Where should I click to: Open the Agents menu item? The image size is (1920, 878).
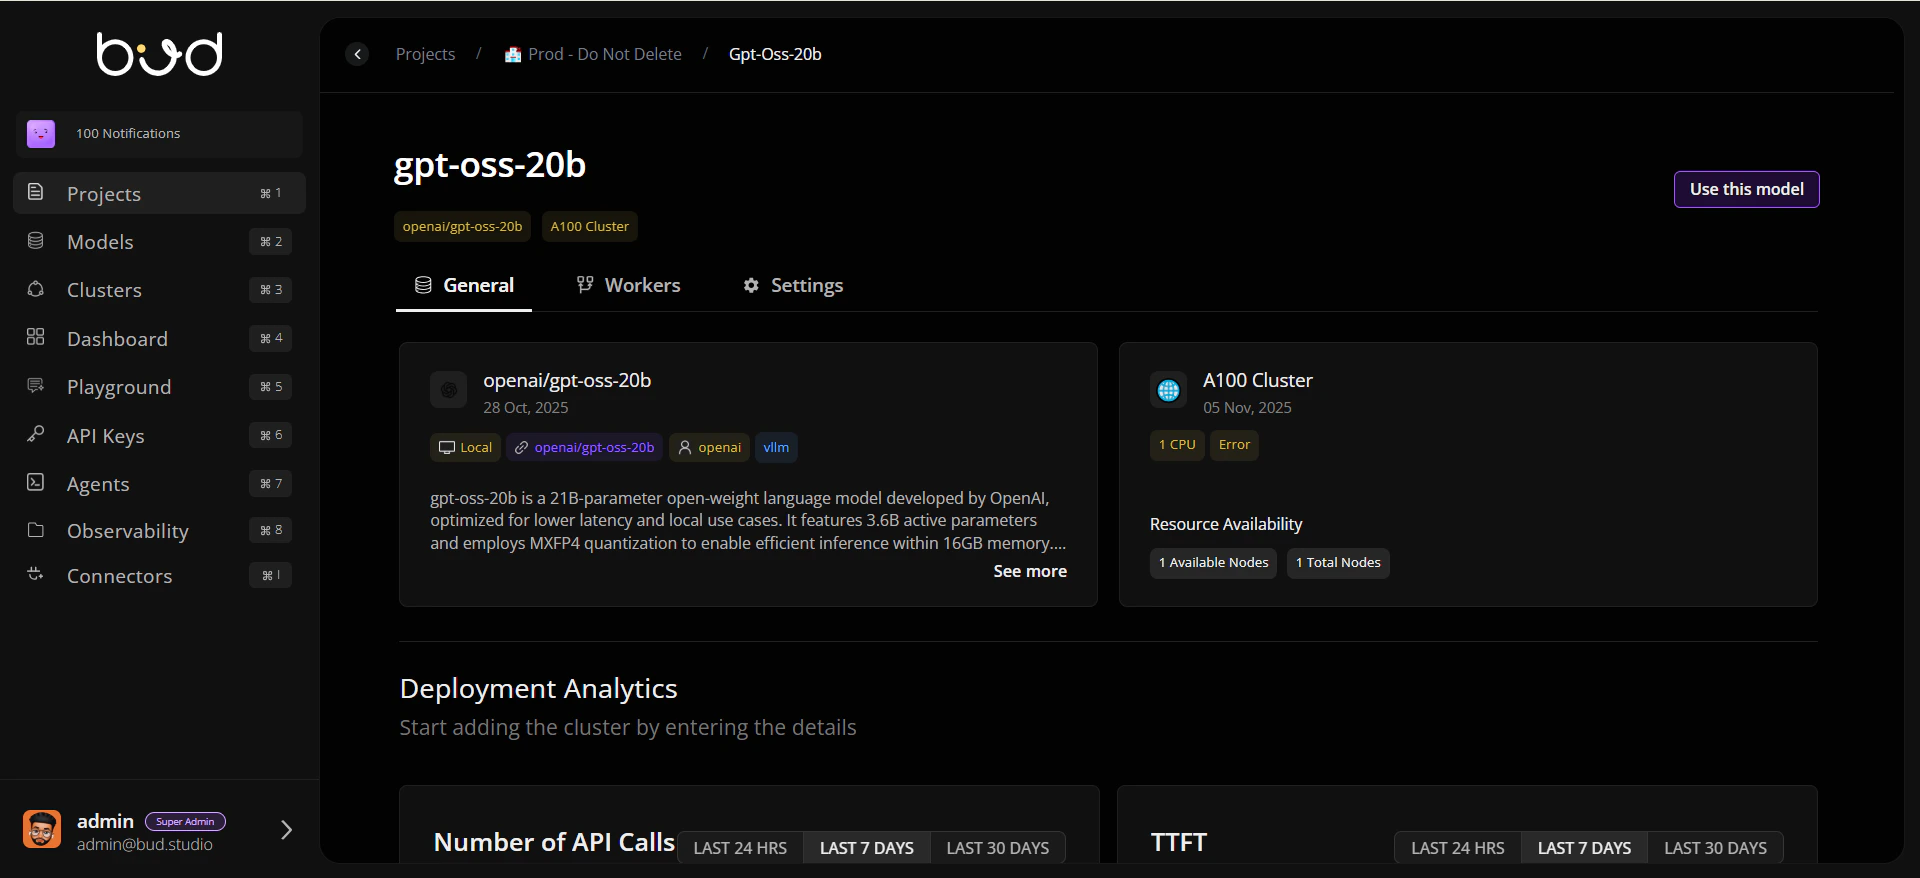tap(159, 483)
